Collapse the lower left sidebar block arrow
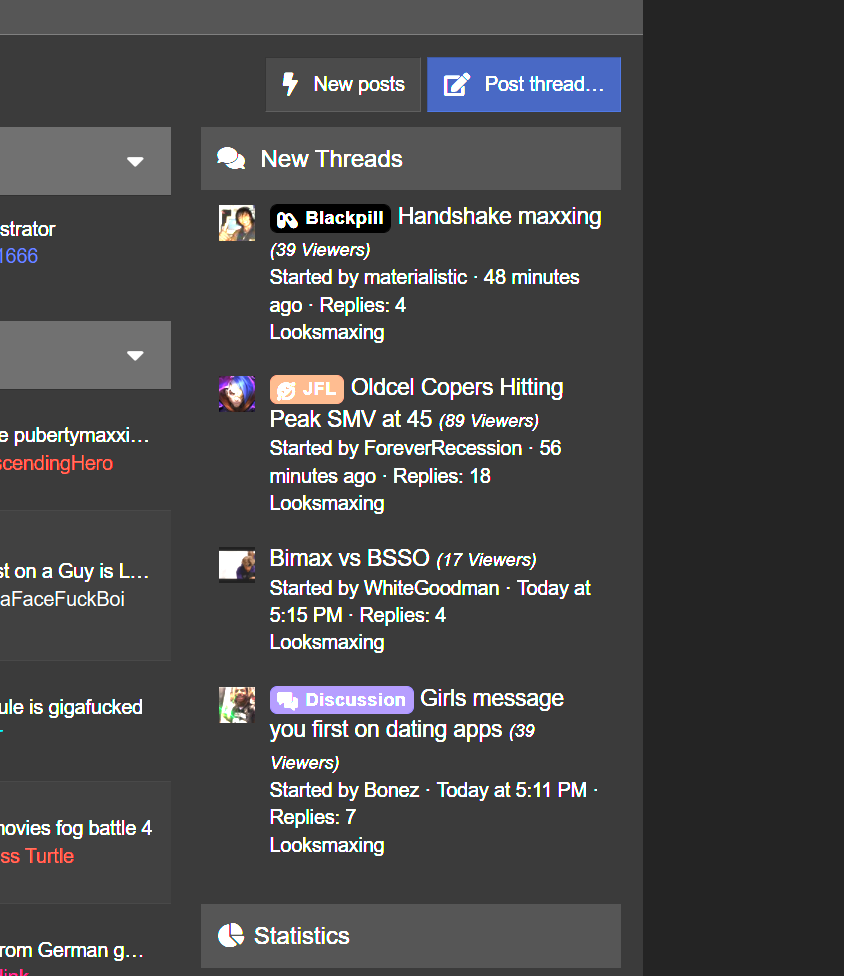Image resolution: width=844 pixels, height=976 pixels. 135,355
